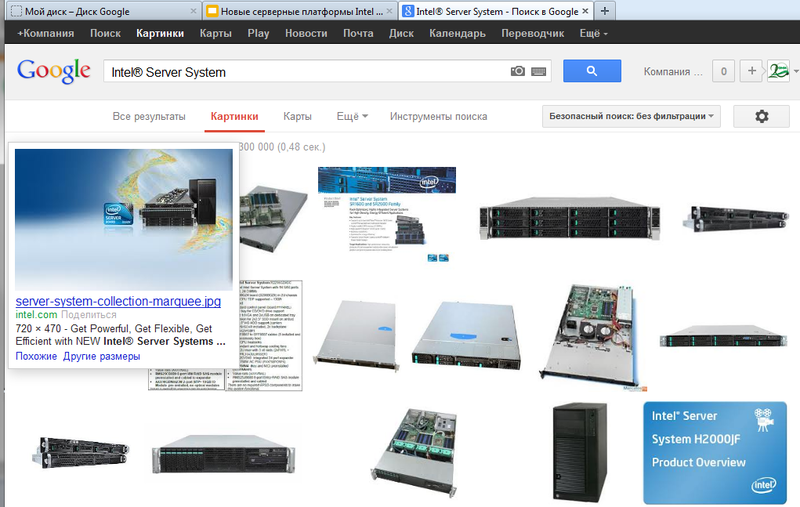Image resolution: width=800 pixels, height=507 pixels.
Task: Open Переводчик in the black bar
Action: [533, 34]
